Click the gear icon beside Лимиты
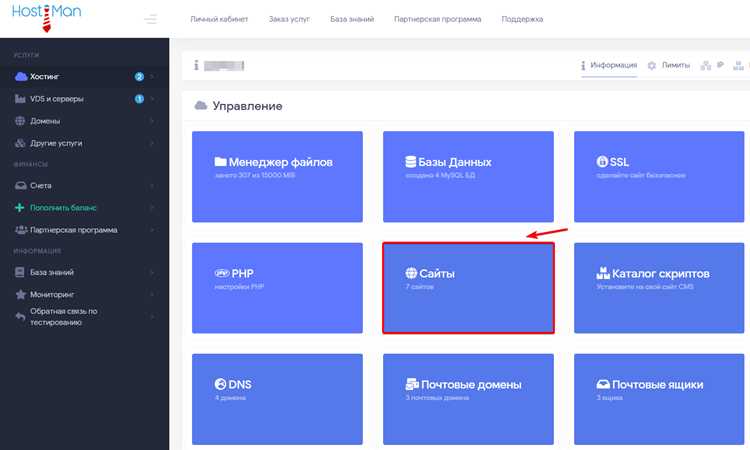The height and width of the screenshot is (450, 750). pyautogui.click(x=651, y=66)
